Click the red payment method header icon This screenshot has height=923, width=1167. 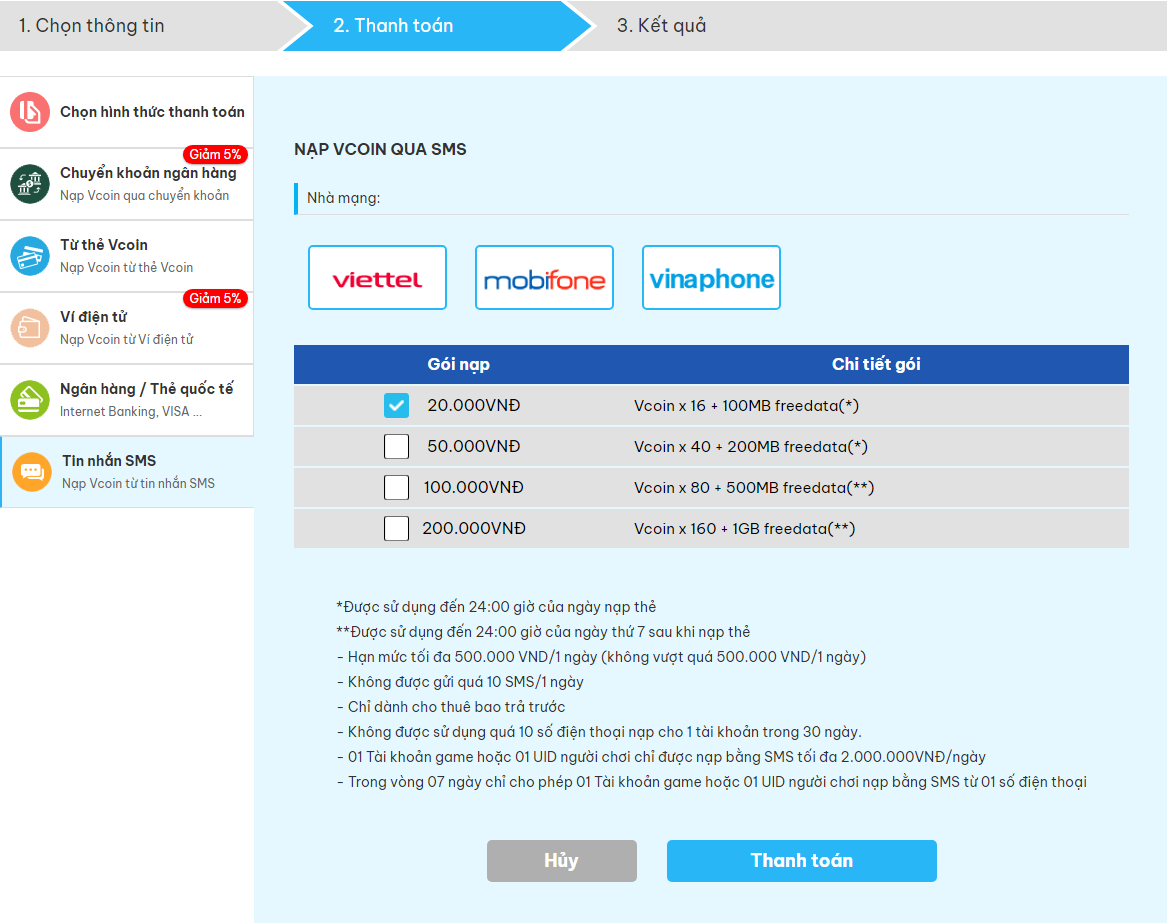click(x=30, y=112)
